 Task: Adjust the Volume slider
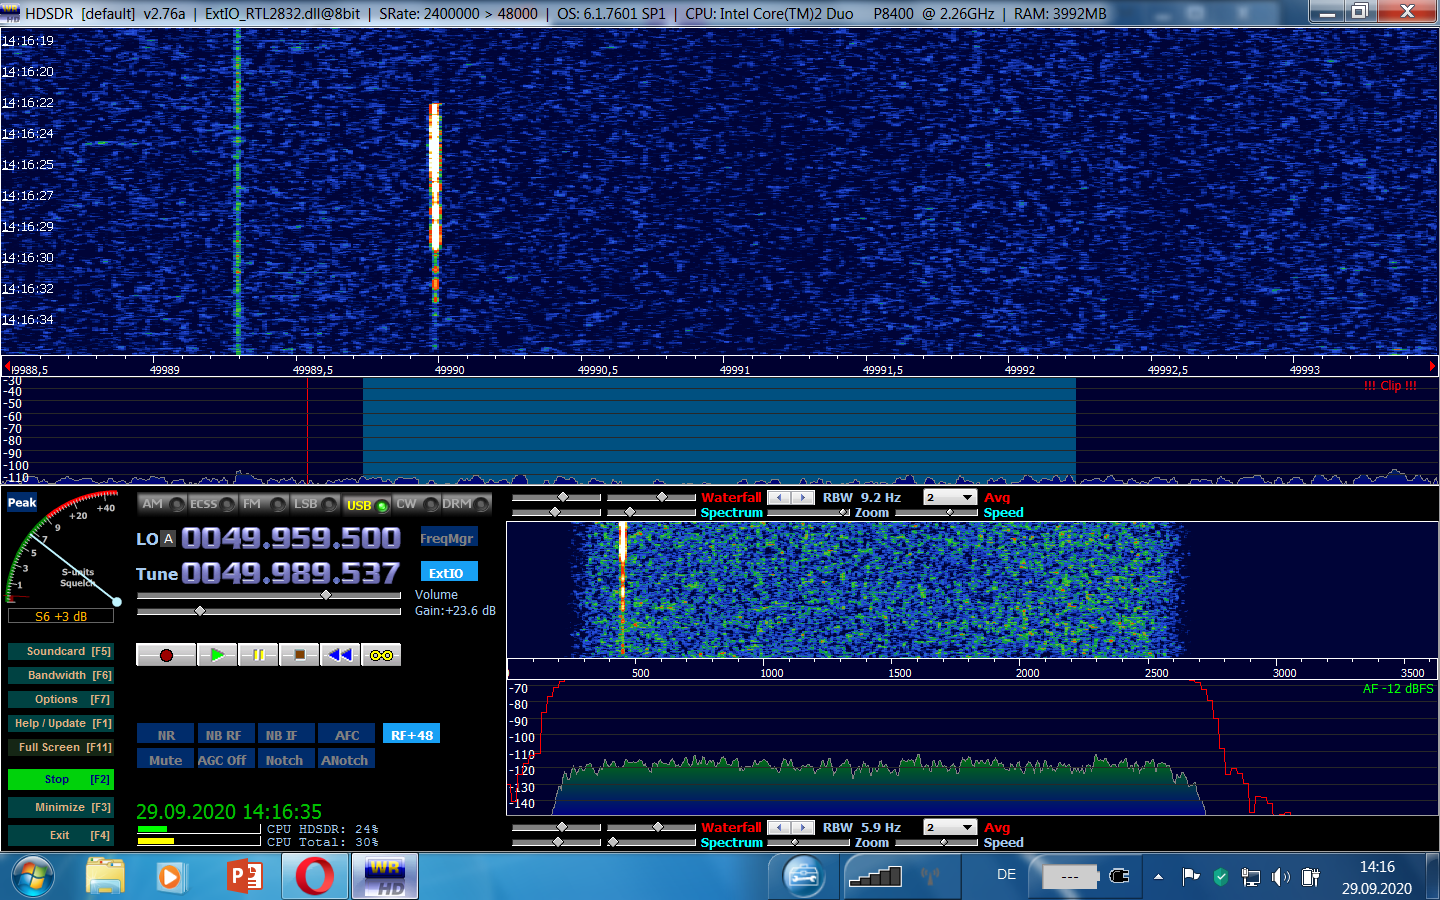pyautogui.click(x=269, y=595)
